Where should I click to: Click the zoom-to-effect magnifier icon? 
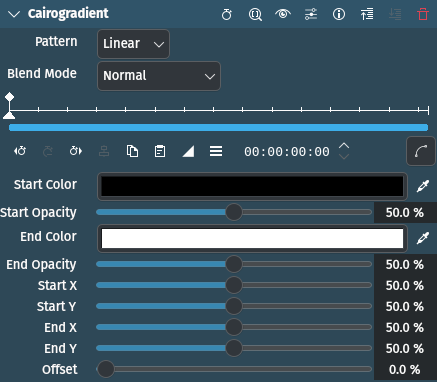click(x=255, y=14)
